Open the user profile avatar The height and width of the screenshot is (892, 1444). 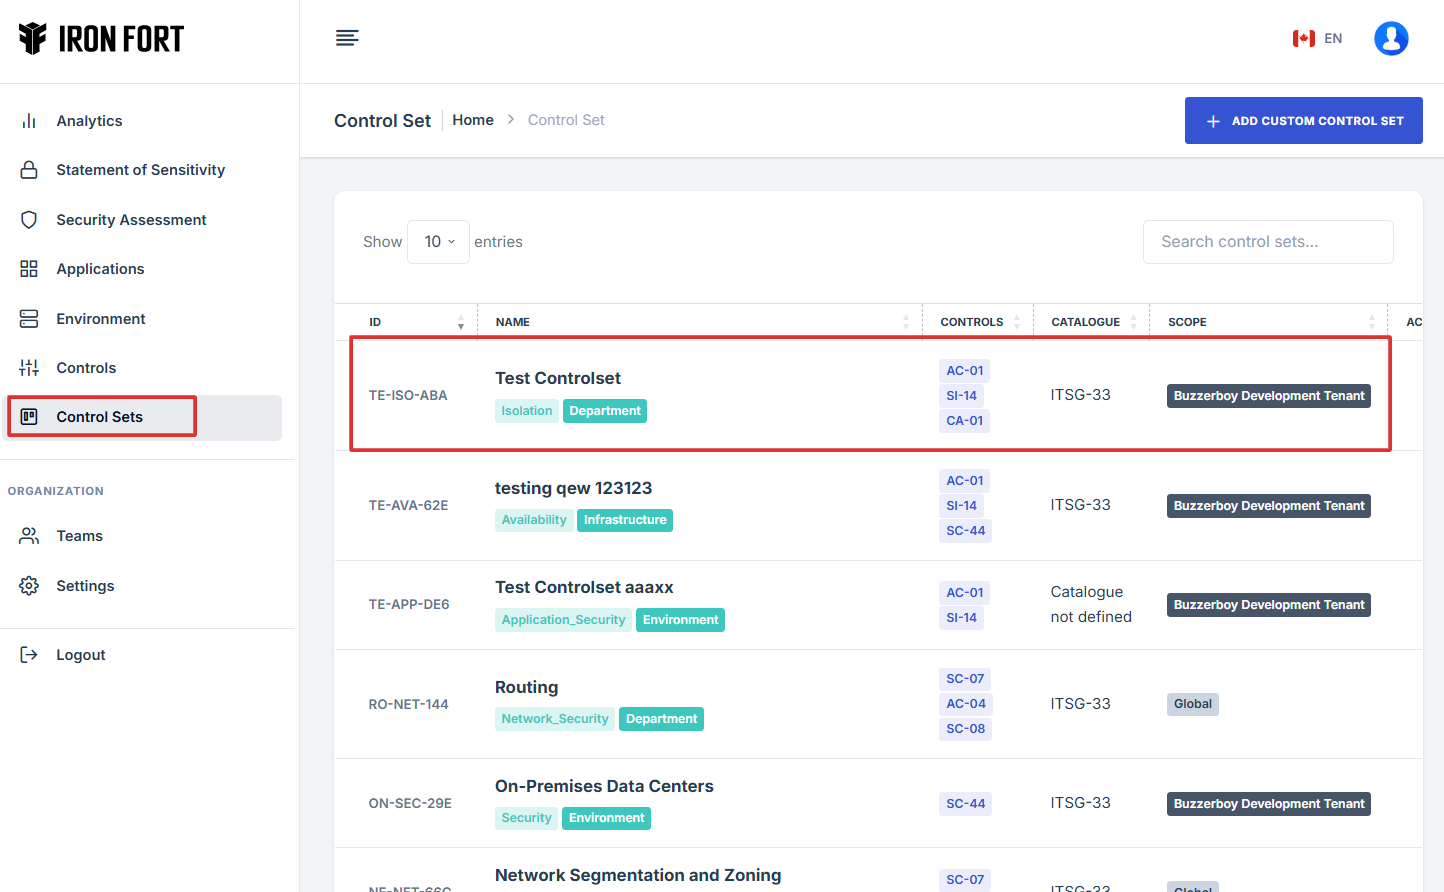point(1391,38)
